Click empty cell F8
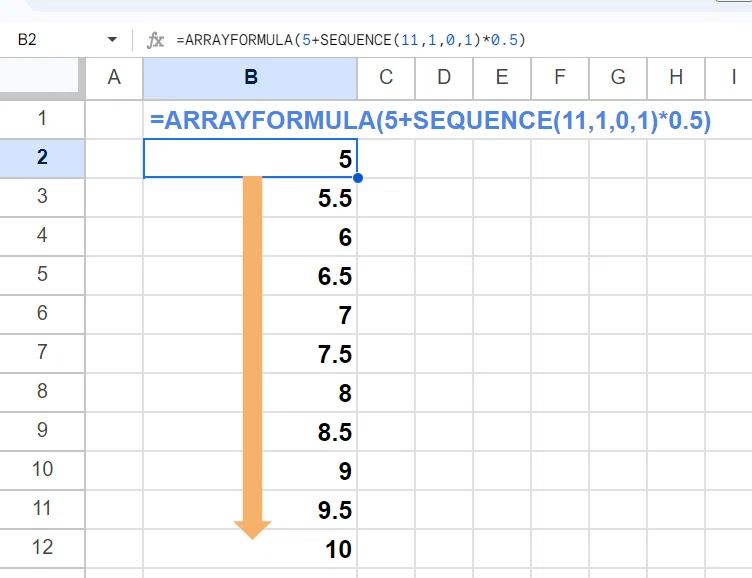This screenshot has height=578, width=752. [x=560, y=392]
